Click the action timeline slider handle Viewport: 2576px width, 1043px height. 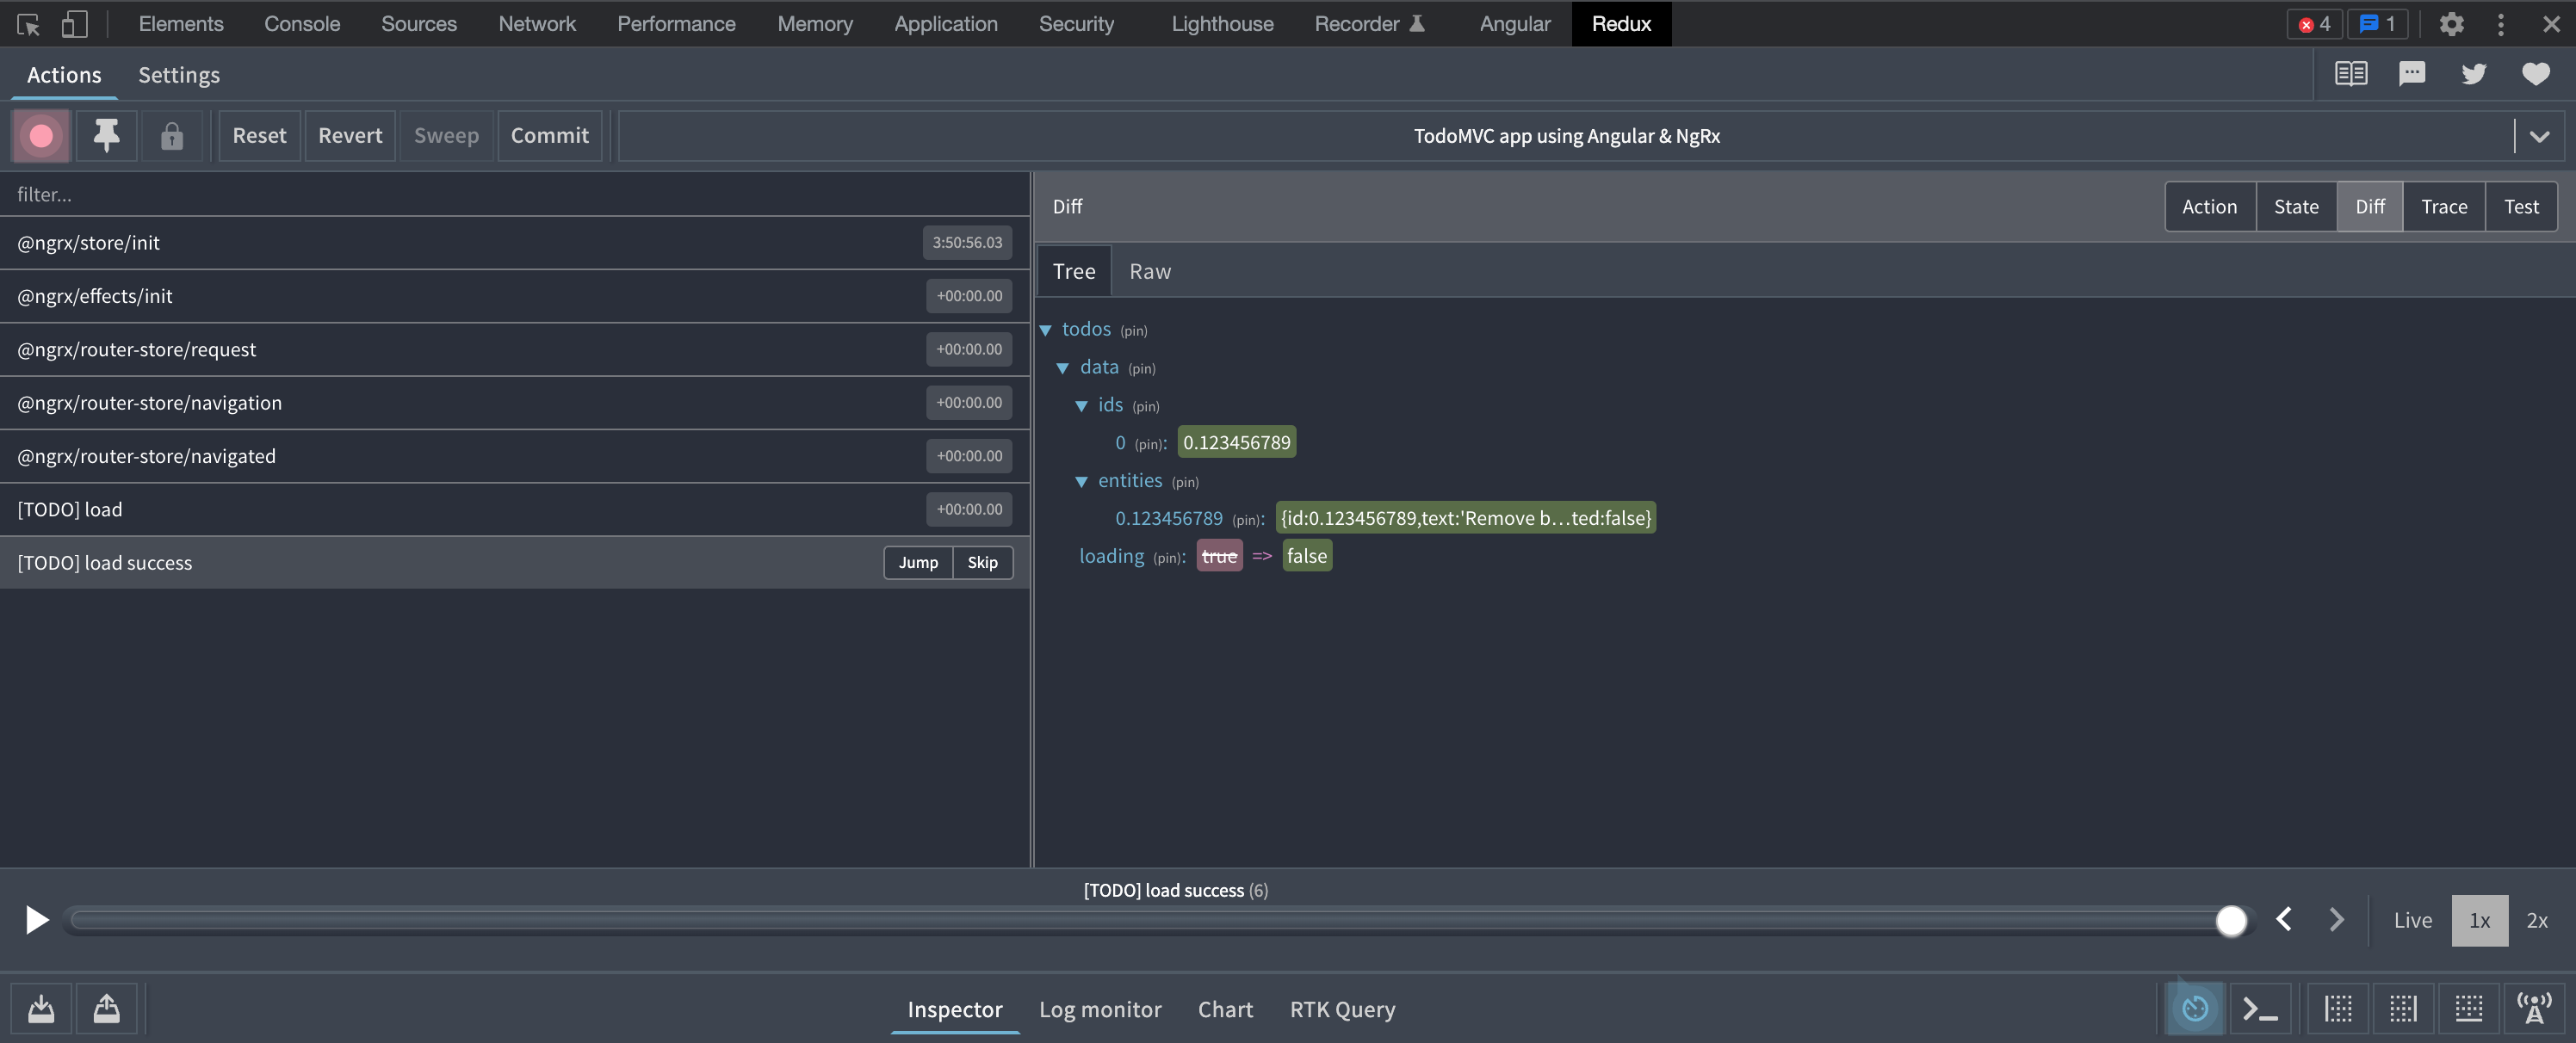[2231, 921]
